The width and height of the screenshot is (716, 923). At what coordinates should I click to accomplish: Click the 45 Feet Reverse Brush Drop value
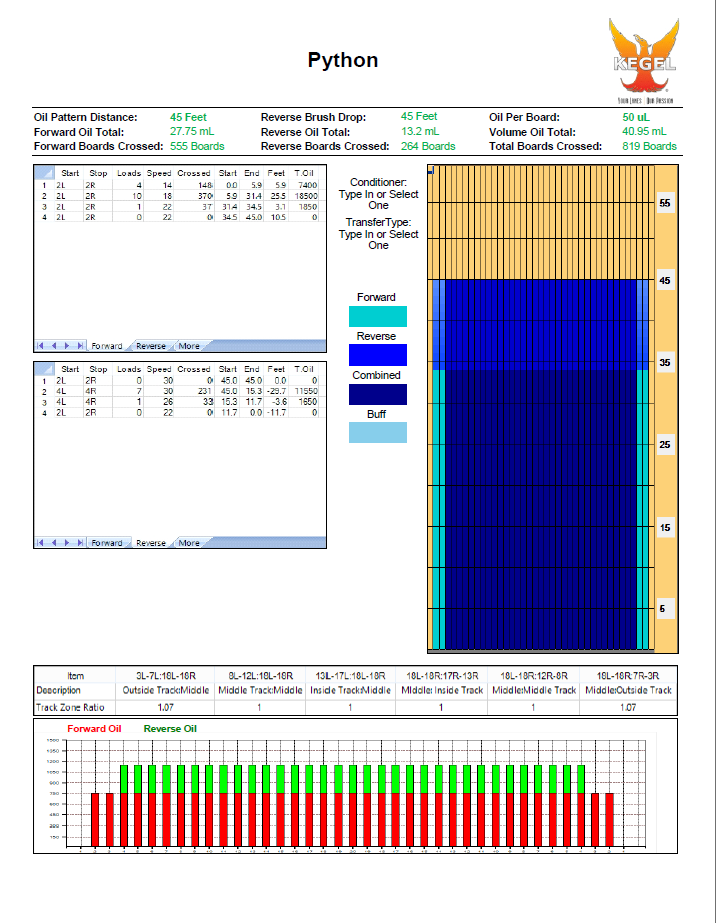click(419, 117)
